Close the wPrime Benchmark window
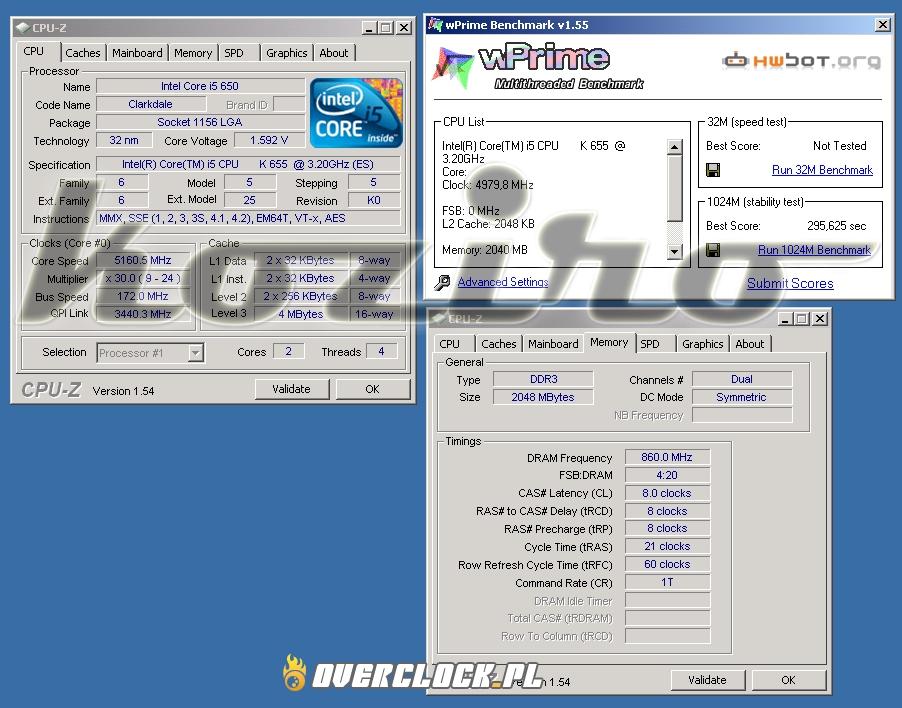 (882, 25)
